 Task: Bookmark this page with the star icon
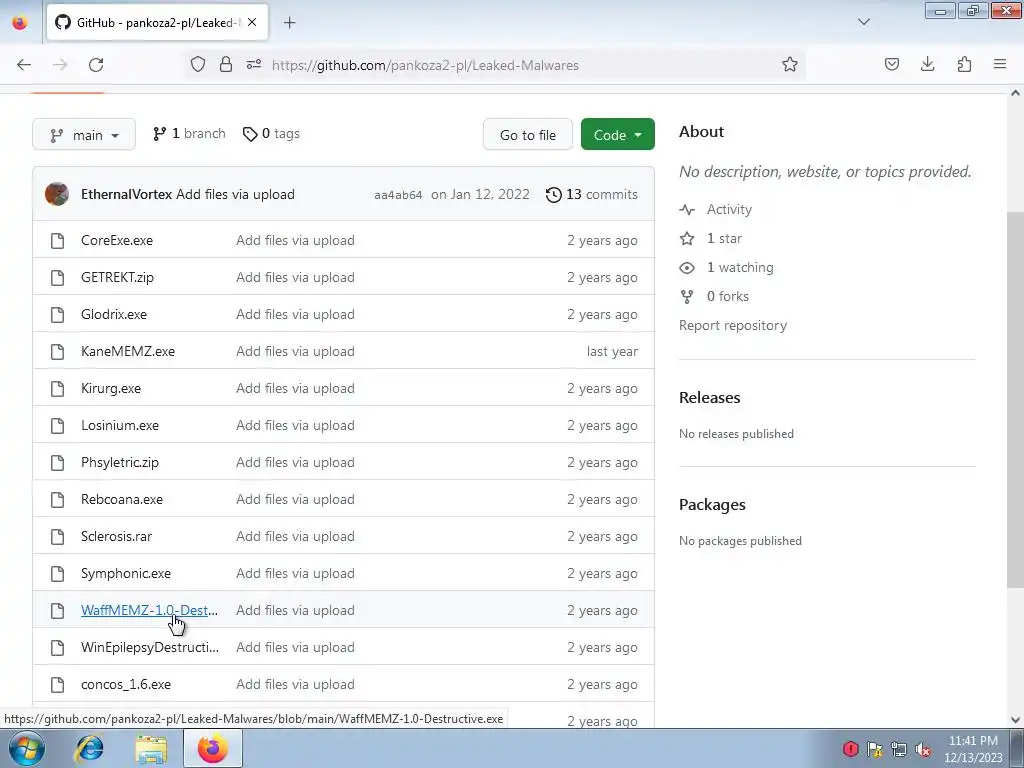click(x=790, y=65)
